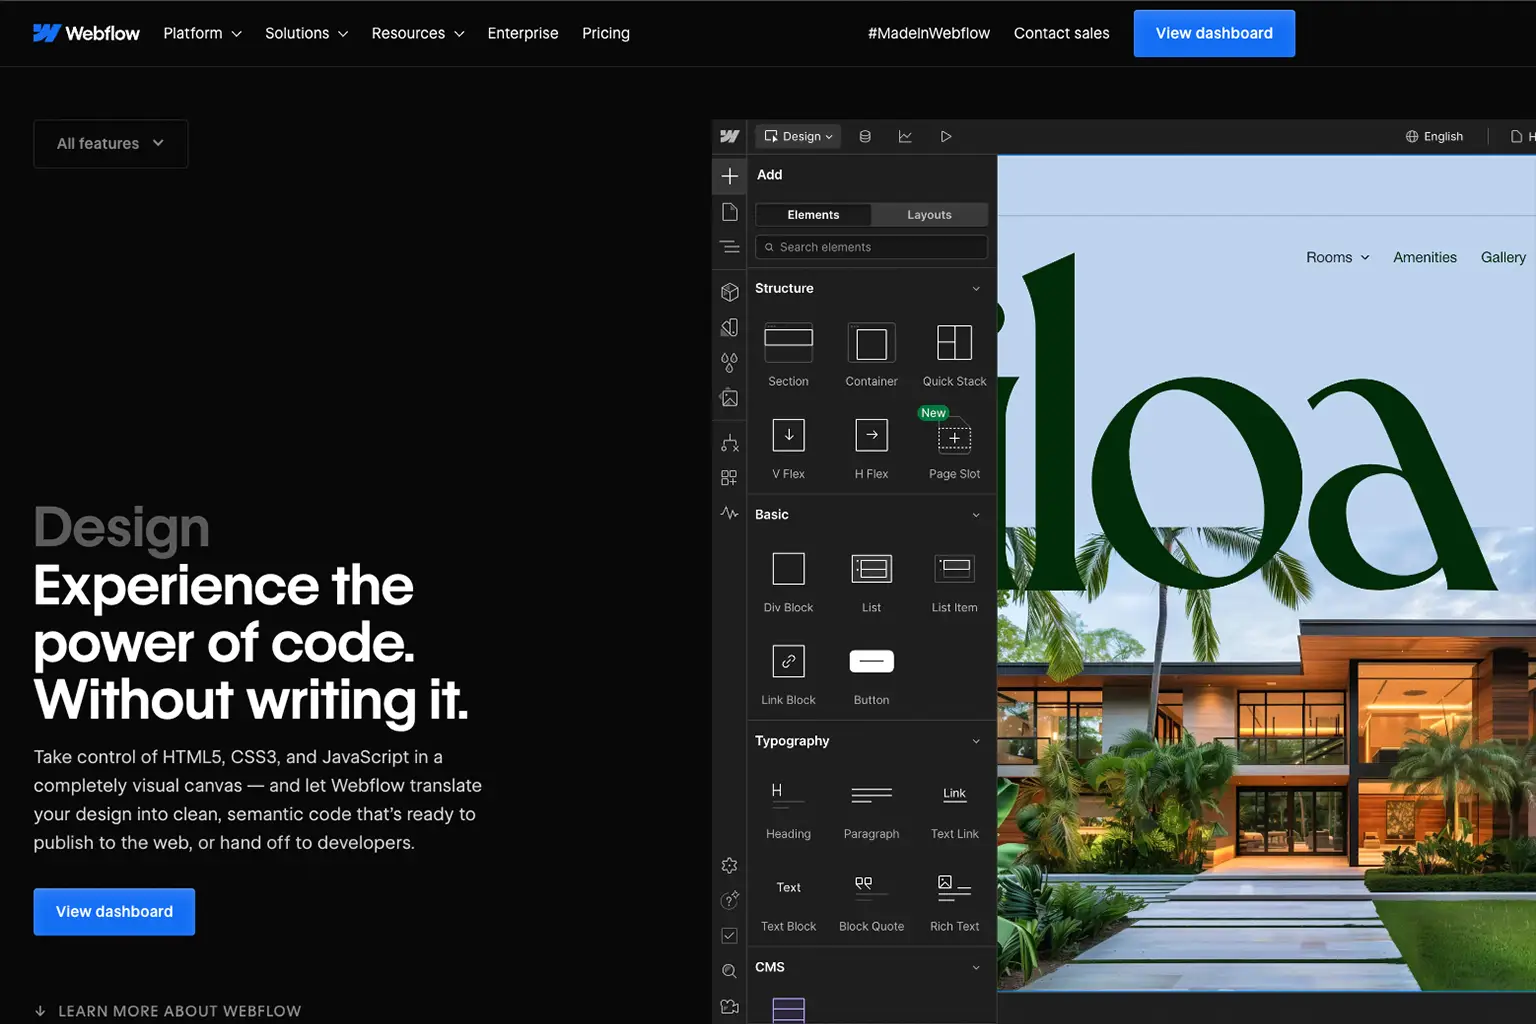Open the analytics chart icon in top bar
The image size is (1536, 1024).
(905, 136)
